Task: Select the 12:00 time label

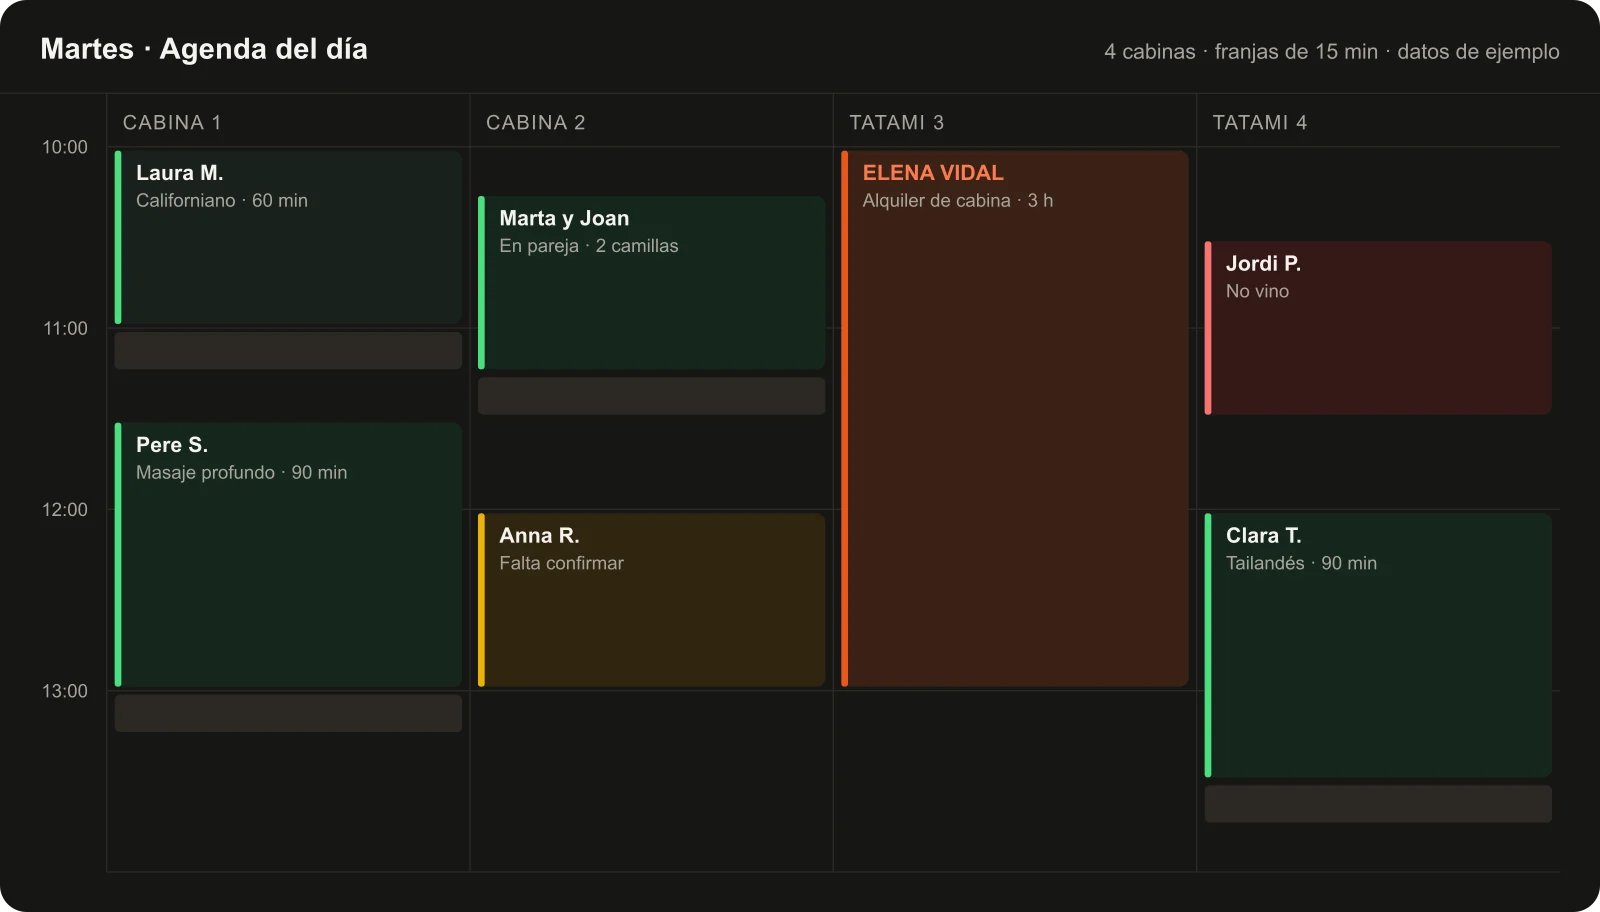Action: pyautogui.click(x=65, y=509)
